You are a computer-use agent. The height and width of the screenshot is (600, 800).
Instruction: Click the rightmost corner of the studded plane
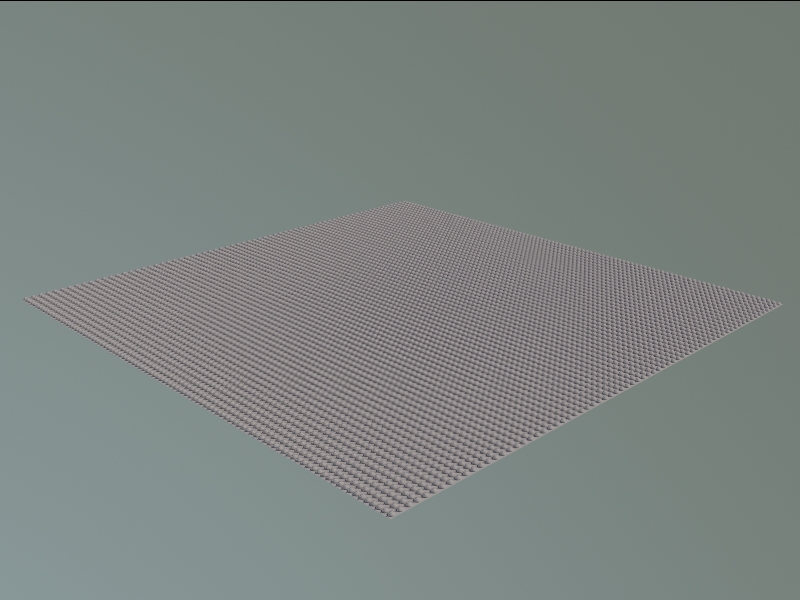[779, 300]
